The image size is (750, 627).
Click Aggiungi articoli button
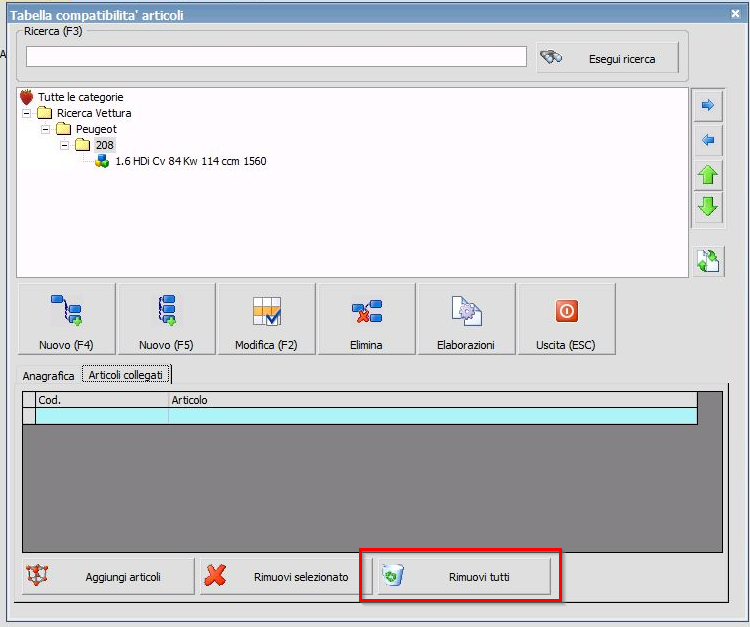tap(108, 576)
